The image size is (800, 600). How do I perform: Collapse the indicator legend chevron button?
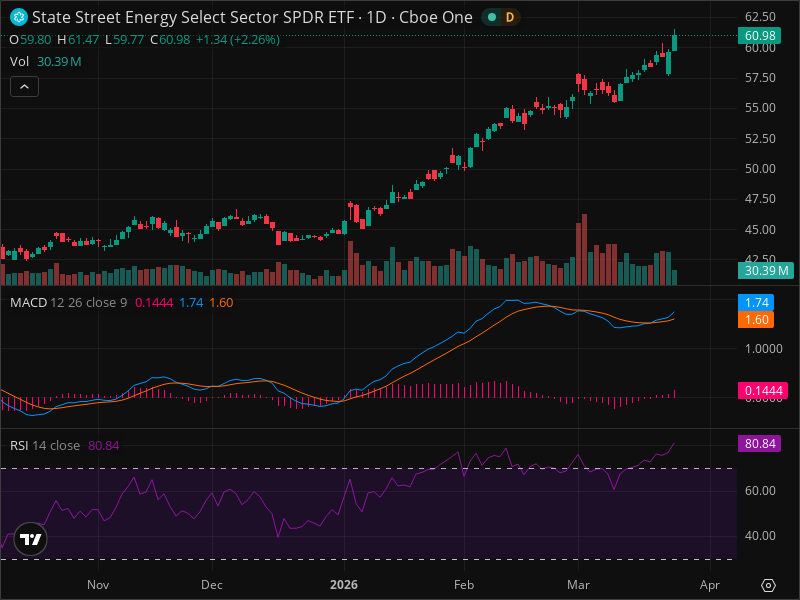[x=24, y=87]
